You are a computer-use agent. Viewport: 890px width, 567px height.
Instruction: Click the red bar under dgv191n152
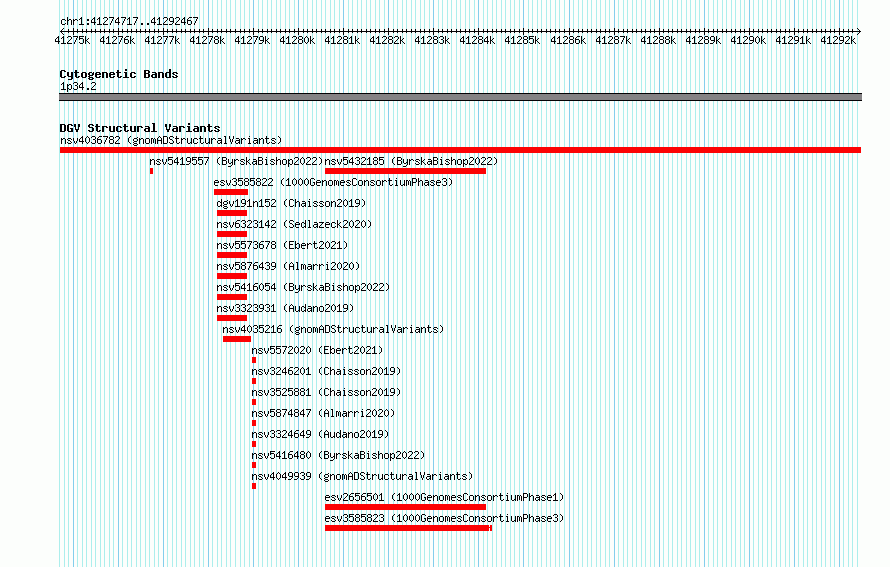232,213
